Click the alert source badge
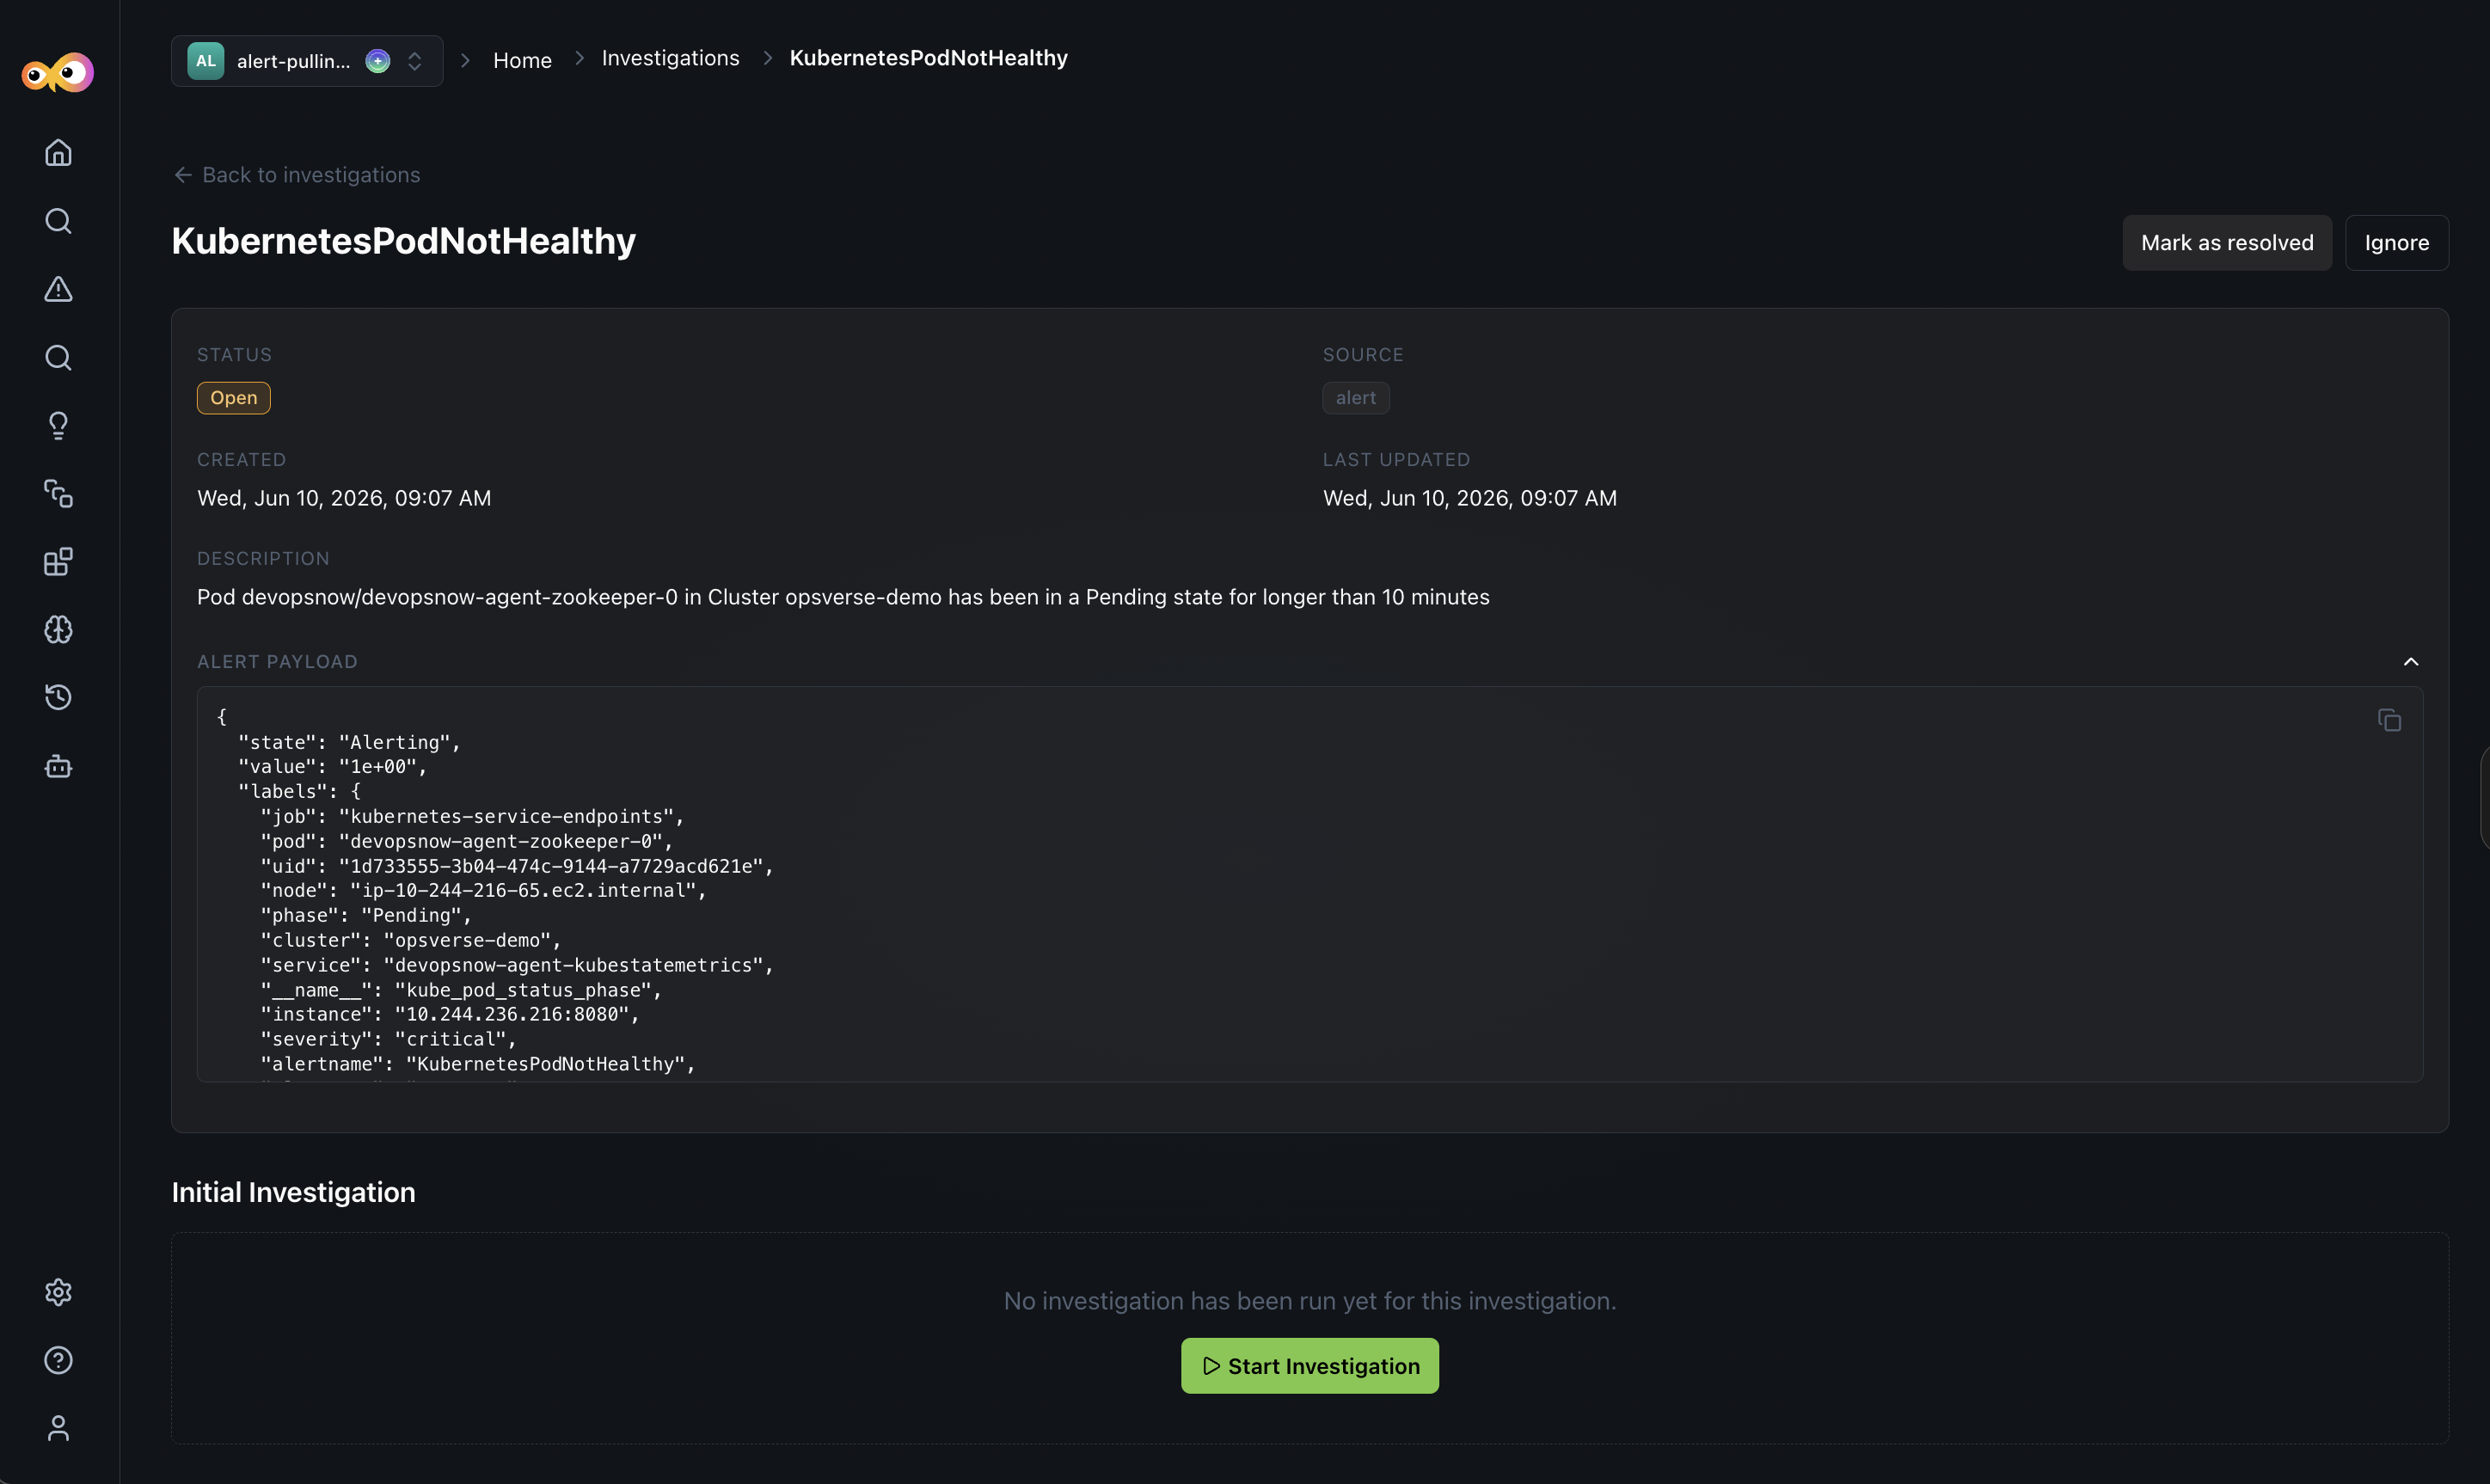Image resolution: width=2490 pixels, height=1484 pixels. click(x=1355, y=398)
